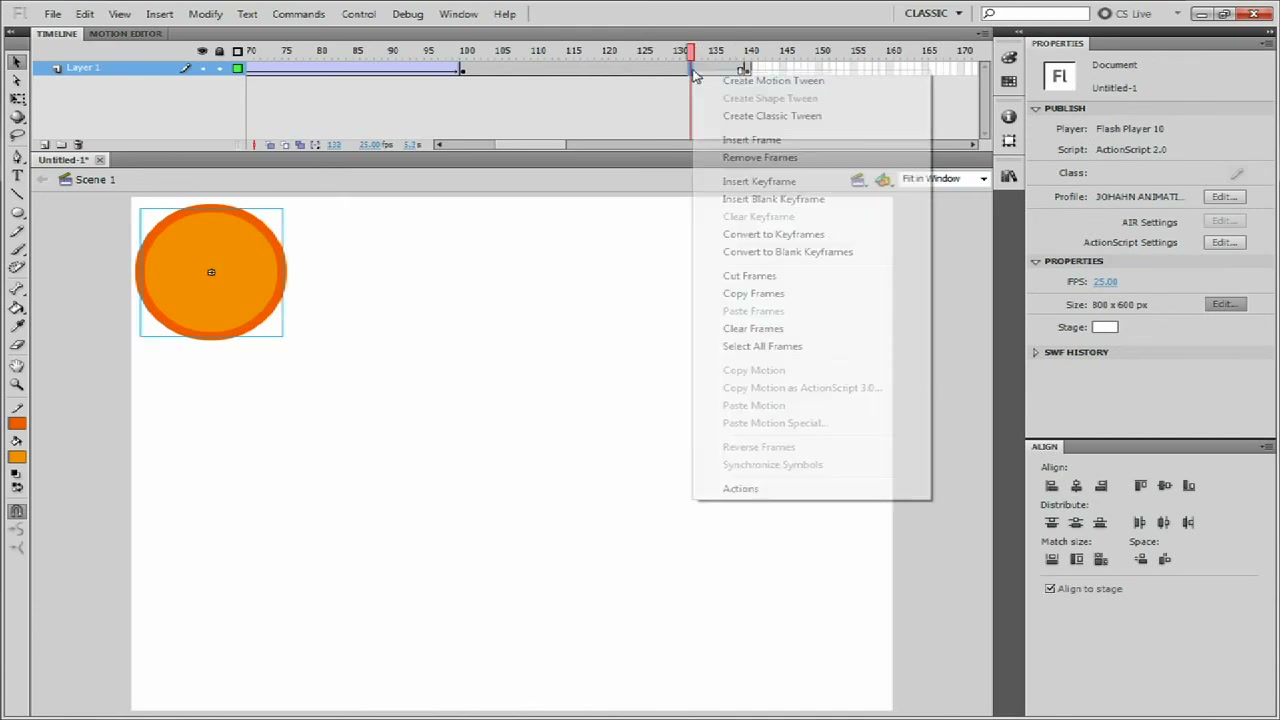The height and width of the screenshot is (720, 1280).
Task: Expand the SWF HISTORY section
Action: tap(1036, 352)
